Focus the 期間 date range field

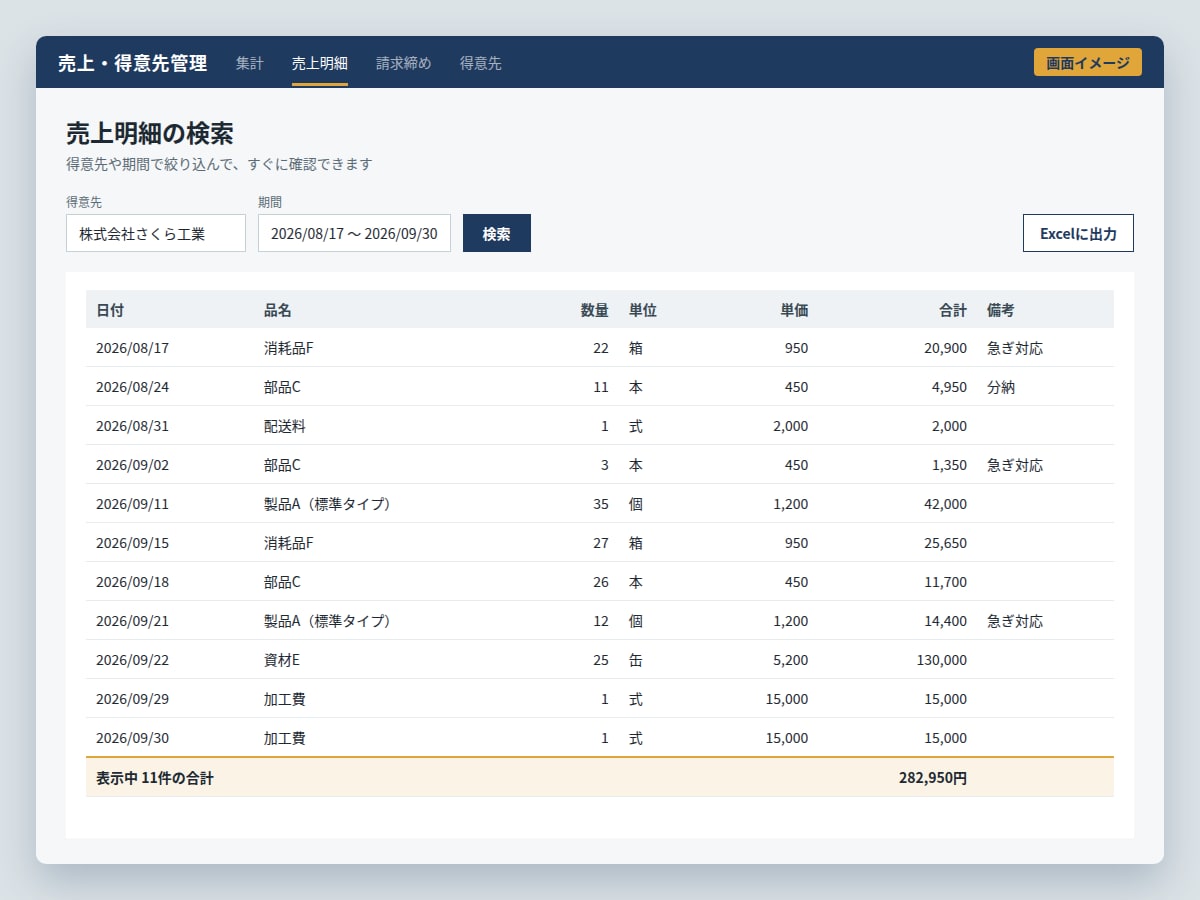(x=354, y=233)
